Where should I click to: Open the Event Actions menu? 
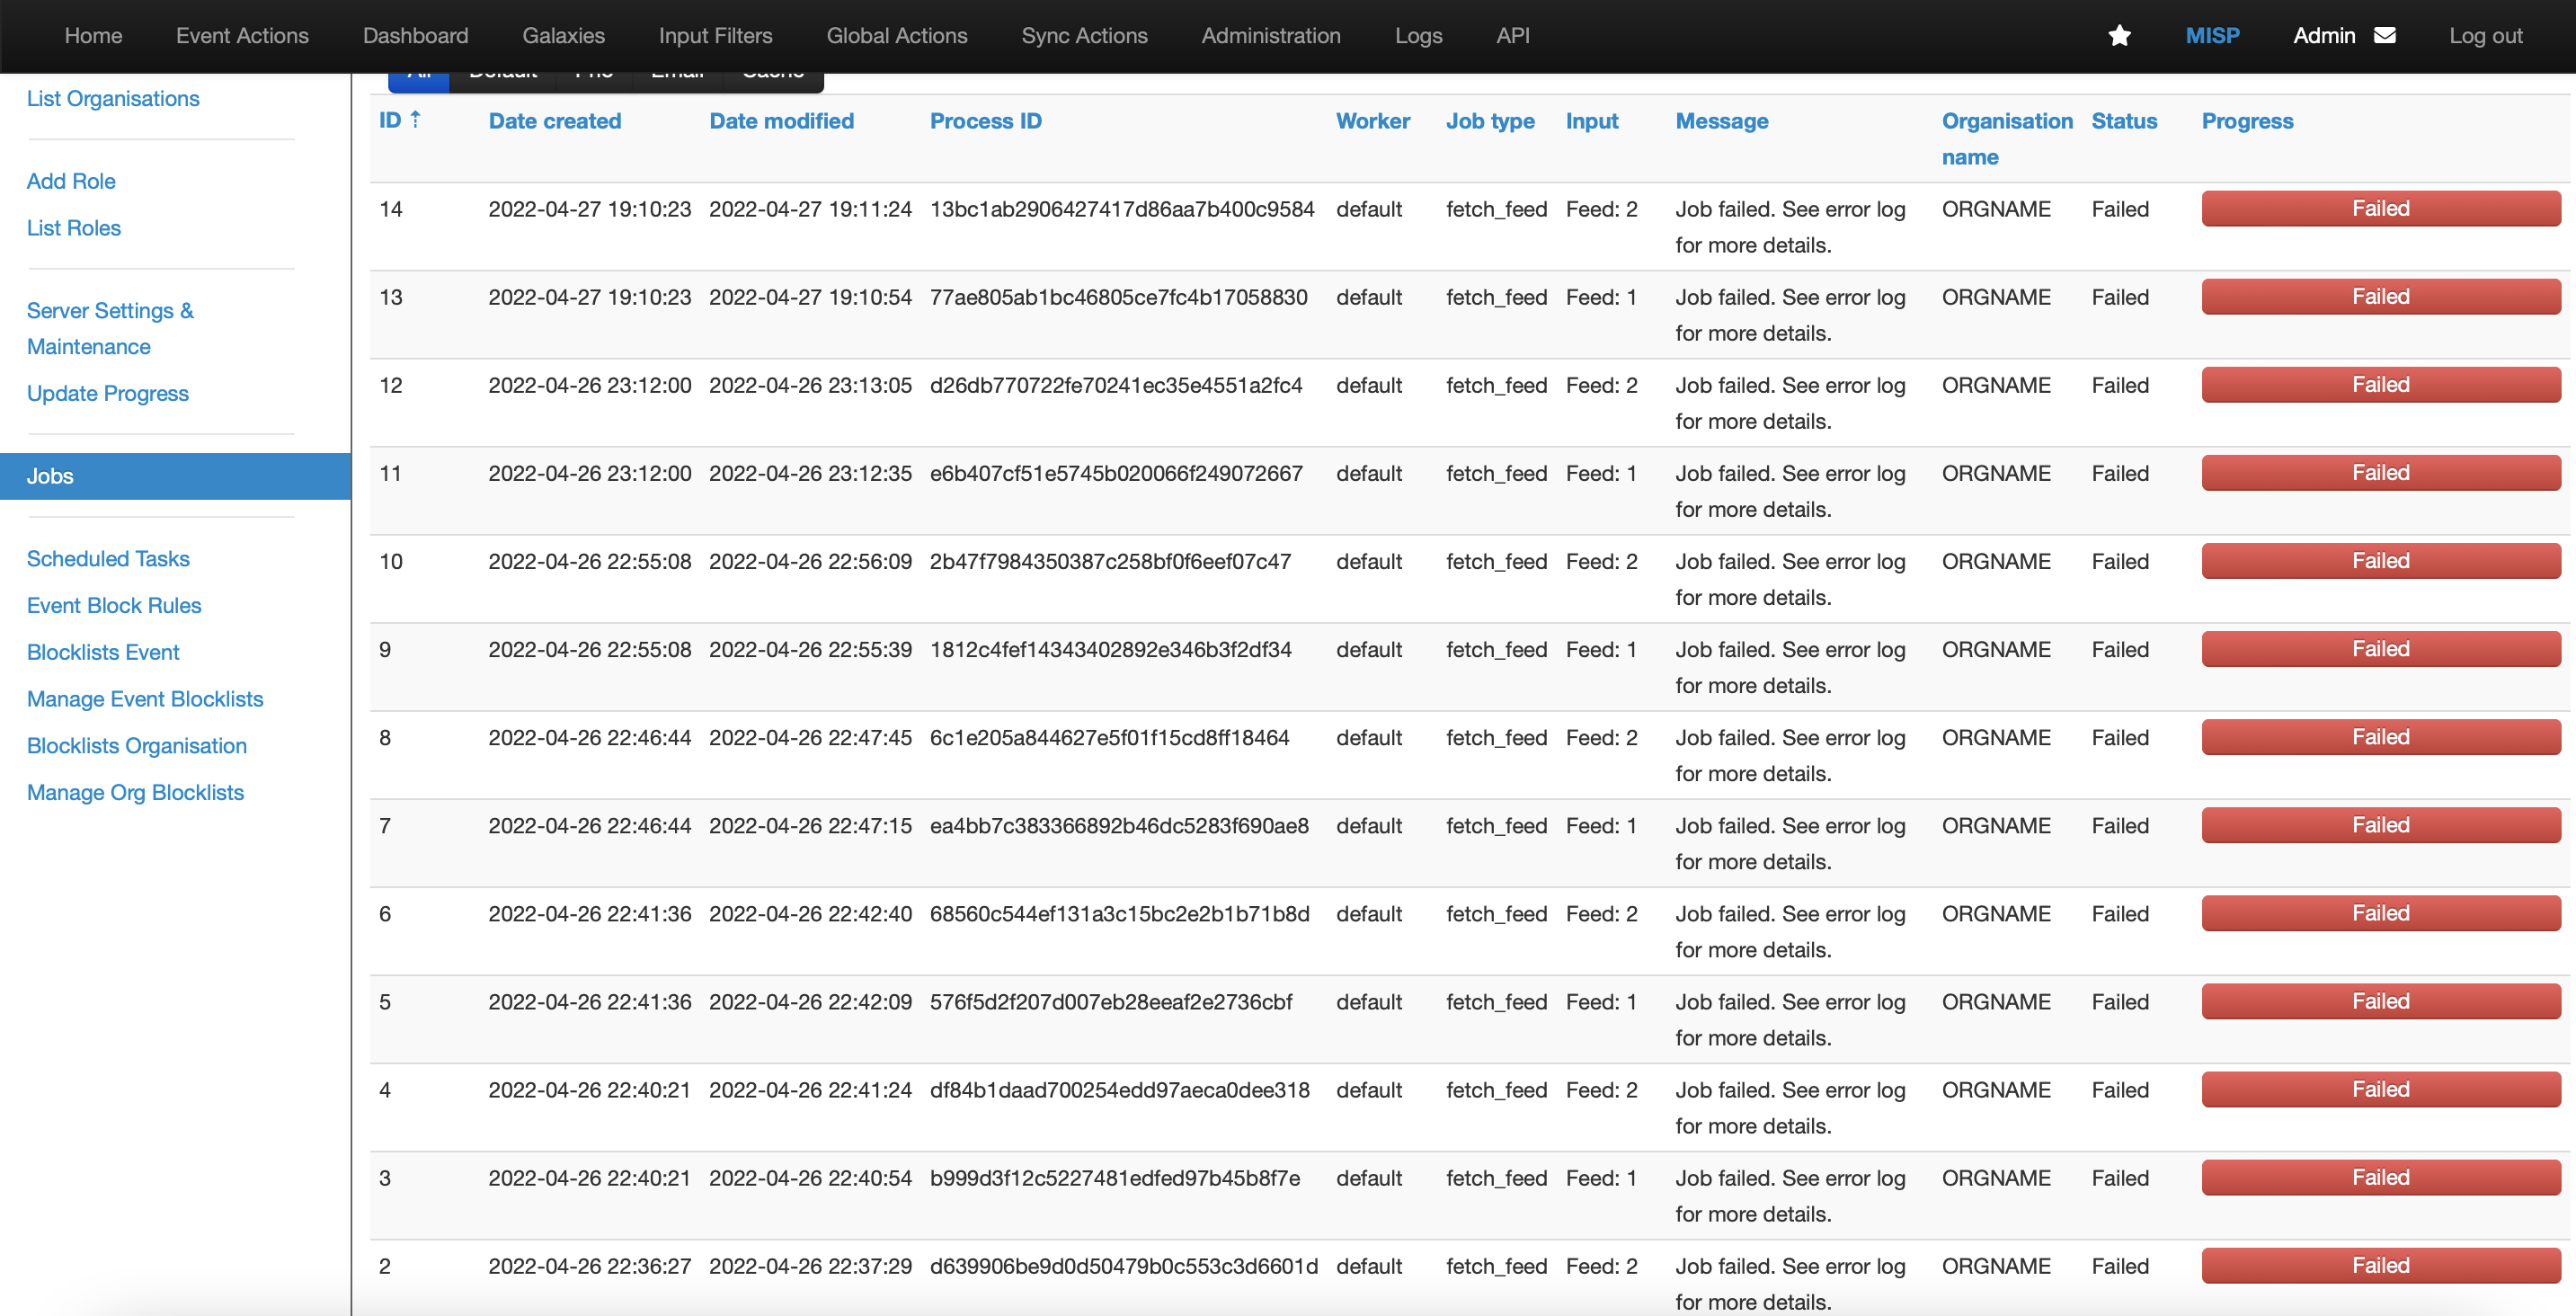[x=242, y=36]
